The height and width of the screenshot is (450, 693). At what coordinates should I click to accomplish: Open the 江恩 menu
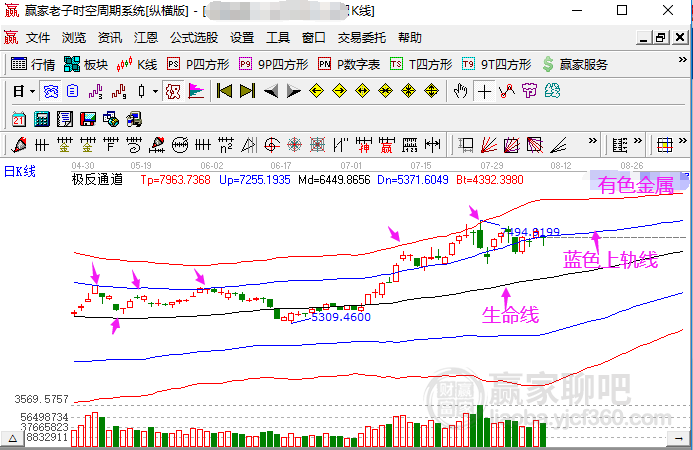(146, 38)
